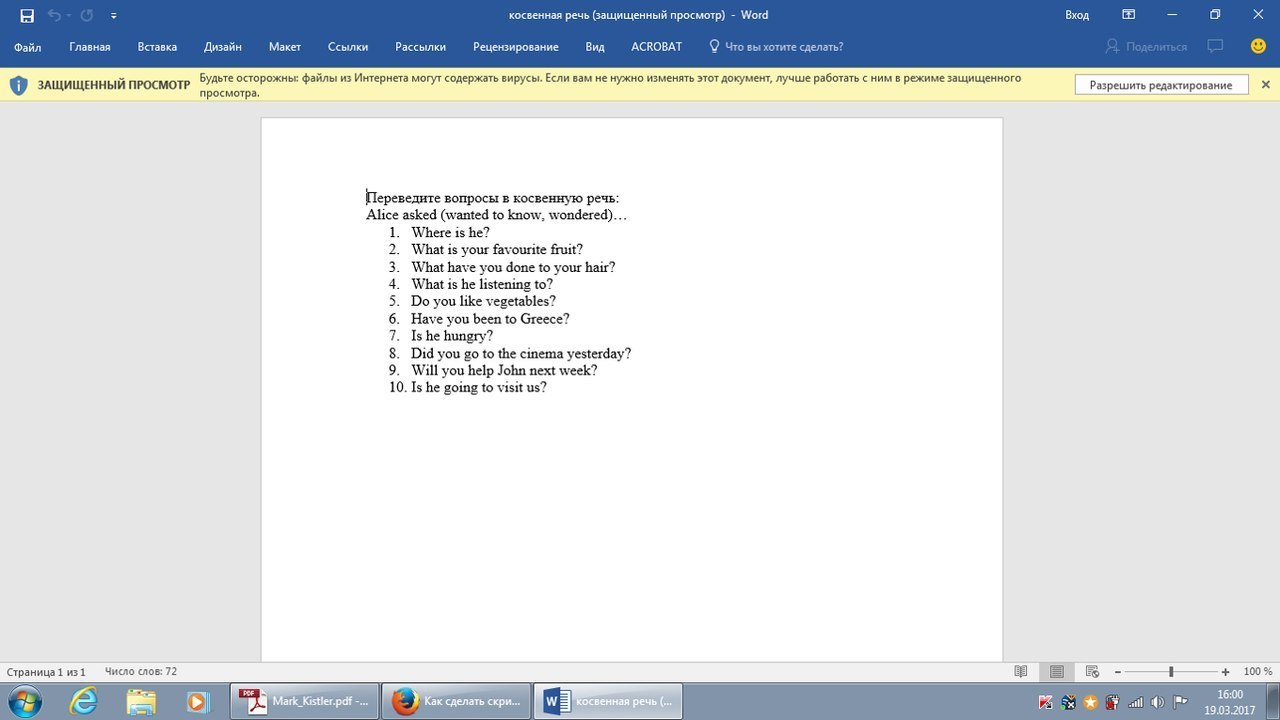Click the smiley feedback icon
The image size is (1280, 720).
click(x=1258, y=46)
